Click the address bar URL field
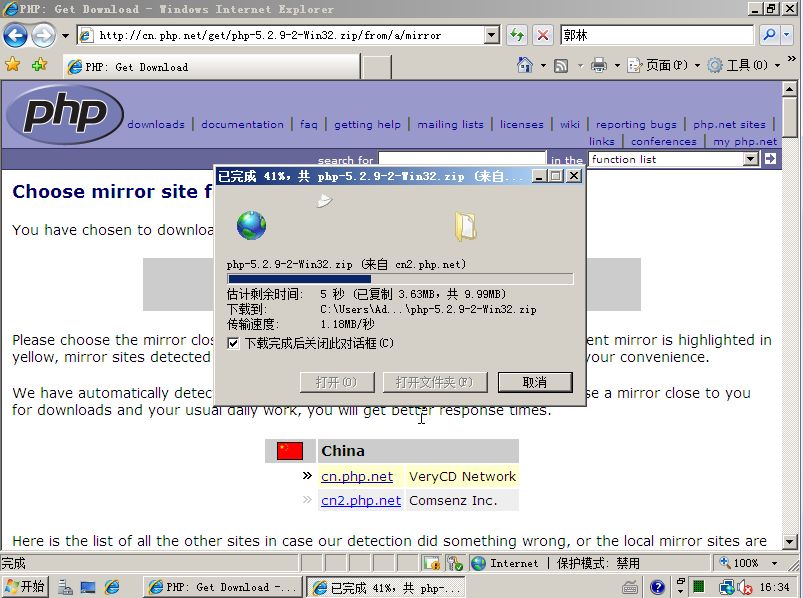The height and width of the screenshot is (598, 803). [x=282, y=35]
